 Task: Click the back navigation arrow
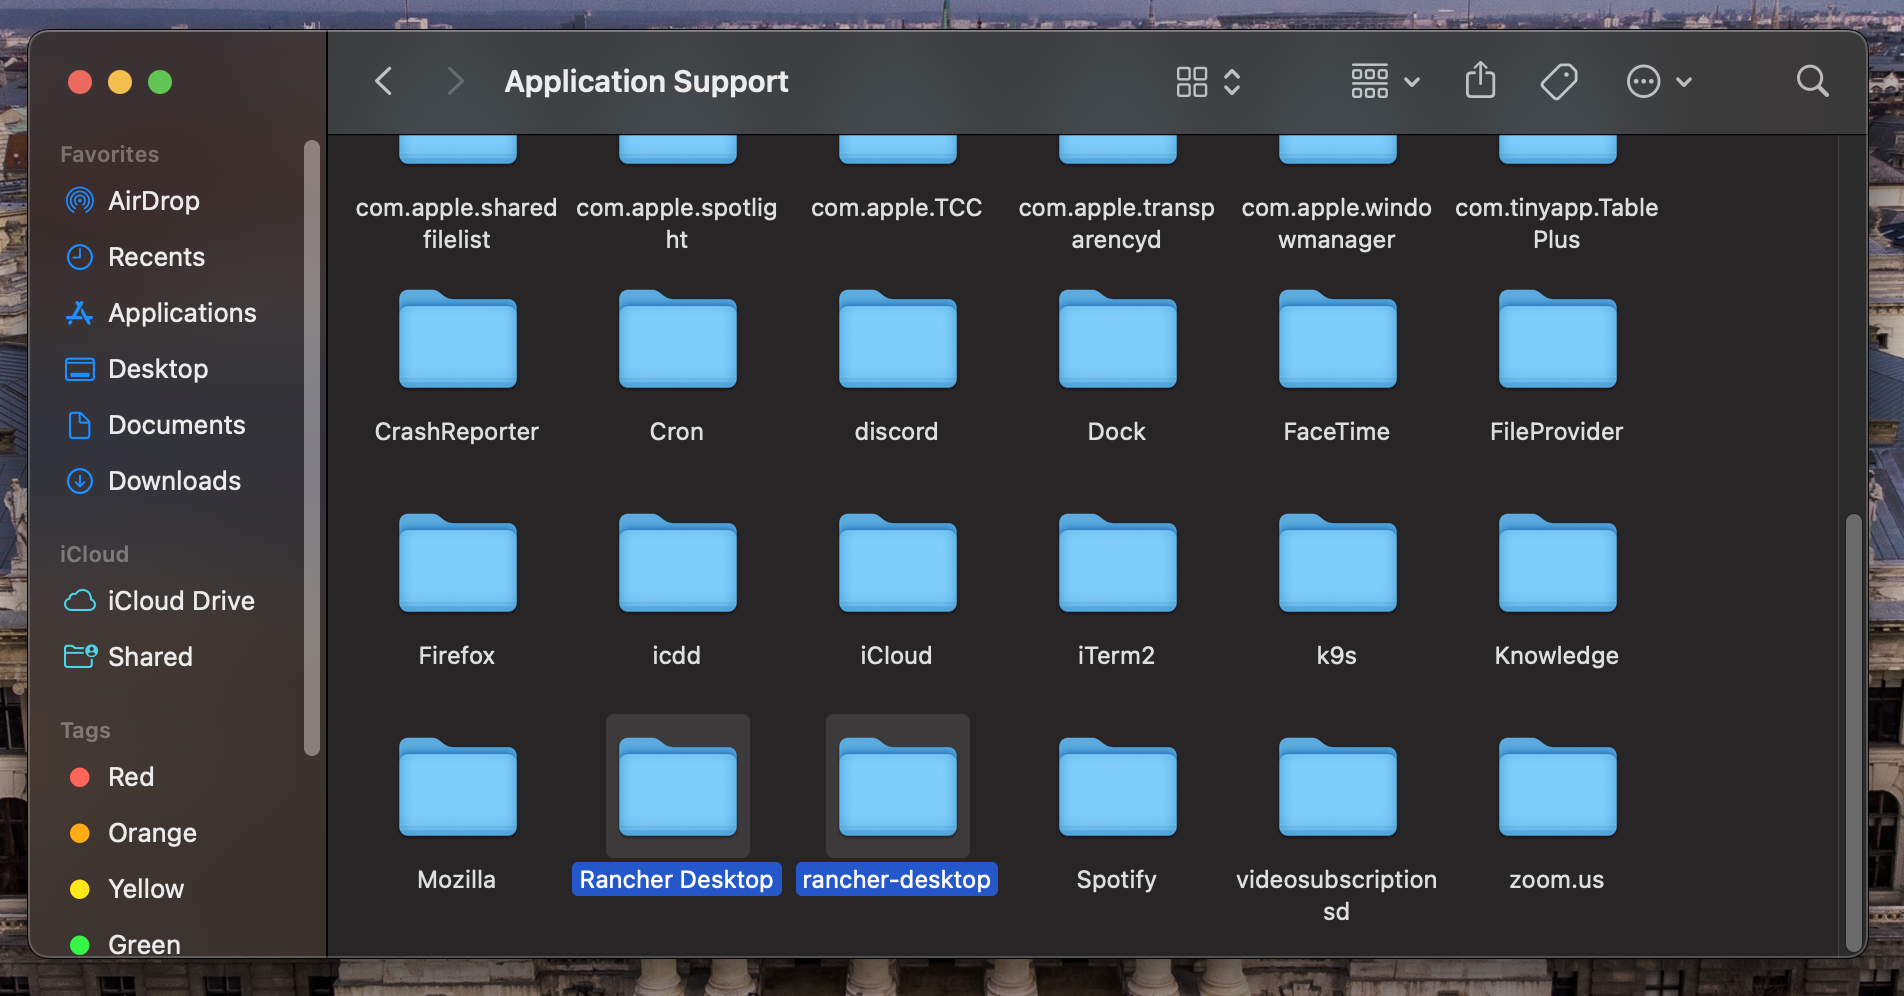(383, 81)
